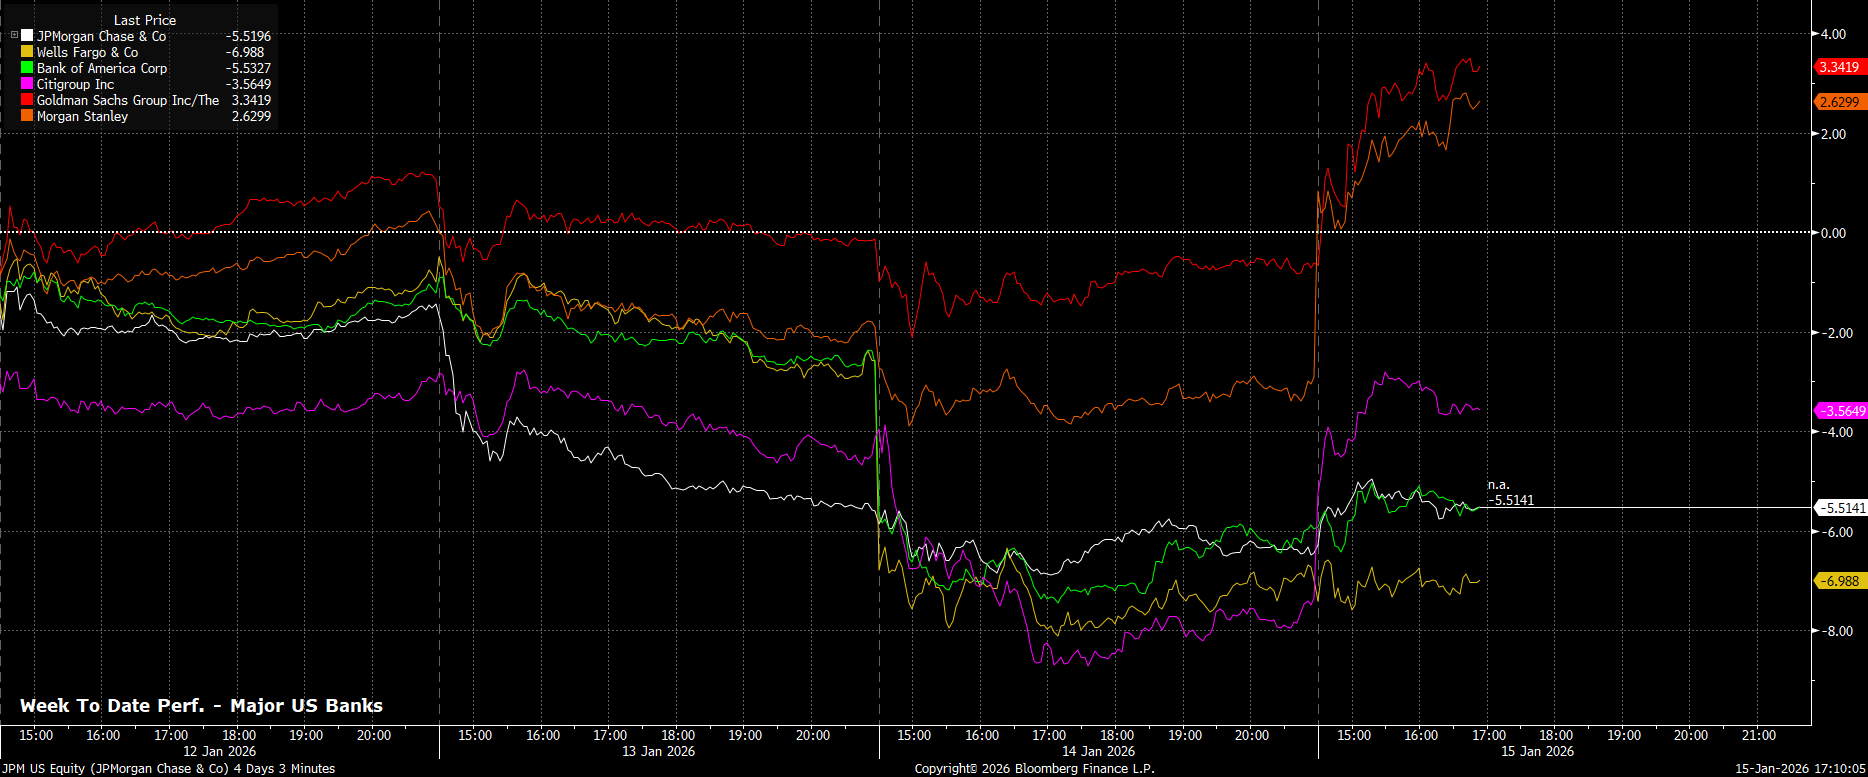
Task: Click yellow -6.988 axis price tag
Action: click(x=1840, y=581)
